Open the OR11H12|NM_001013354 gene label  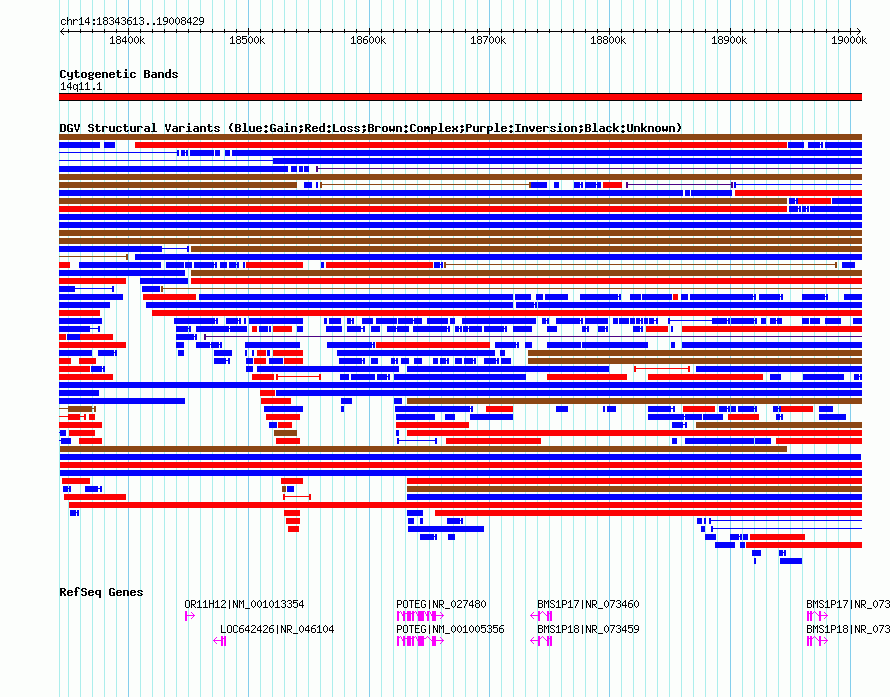pyautogui.click(x=244, y=604)
